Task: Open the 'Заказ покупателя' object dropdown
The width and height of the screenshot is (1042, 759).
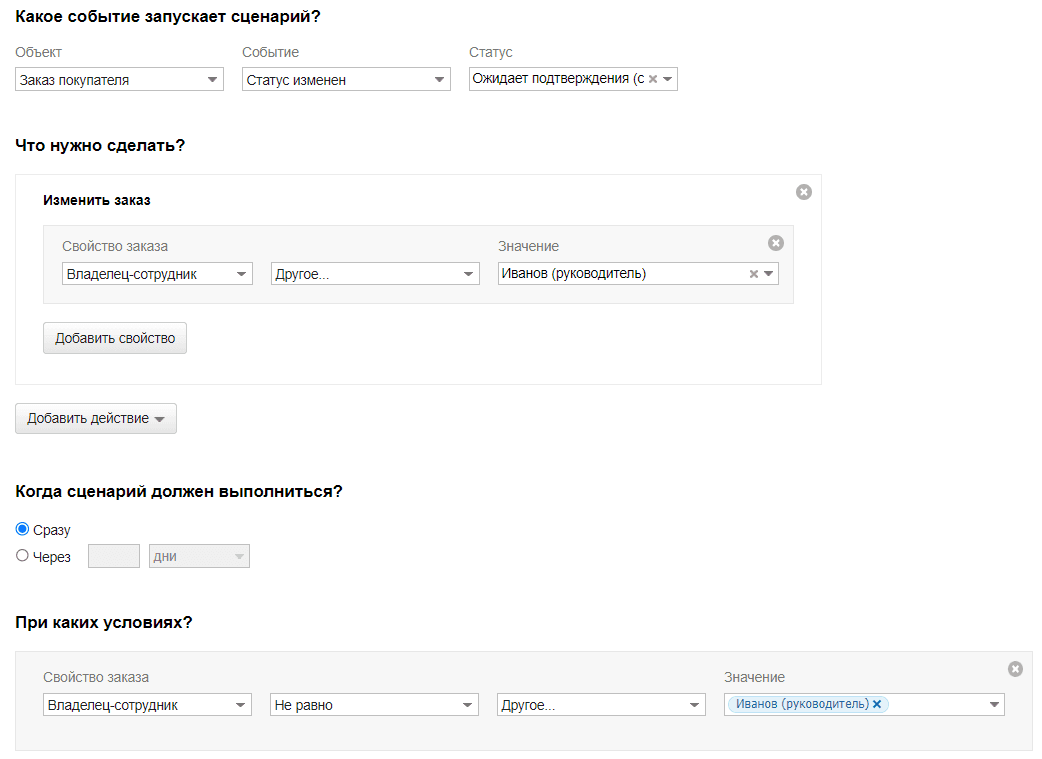Action: pyautogui.click(x=120, y=80)
